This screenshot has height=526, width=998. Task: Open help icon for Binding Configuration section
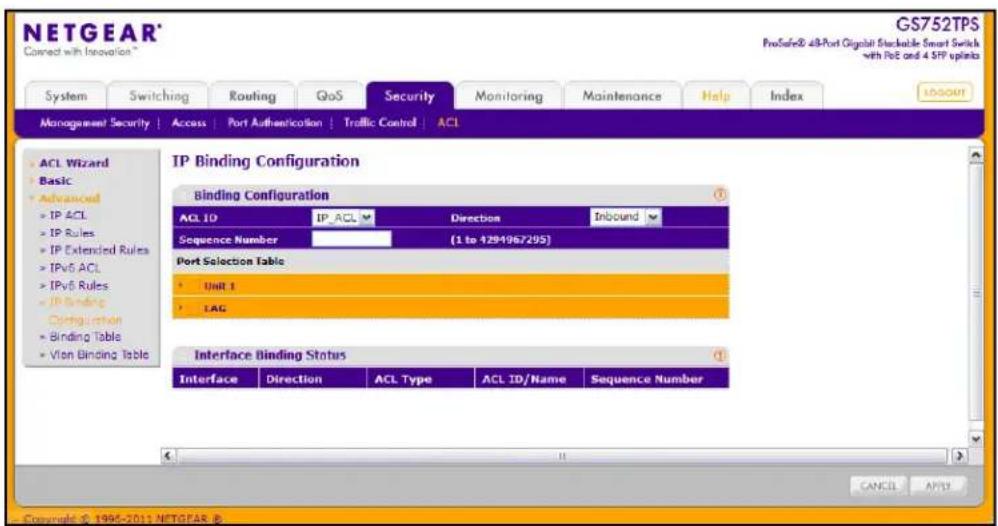pos(719,195)
